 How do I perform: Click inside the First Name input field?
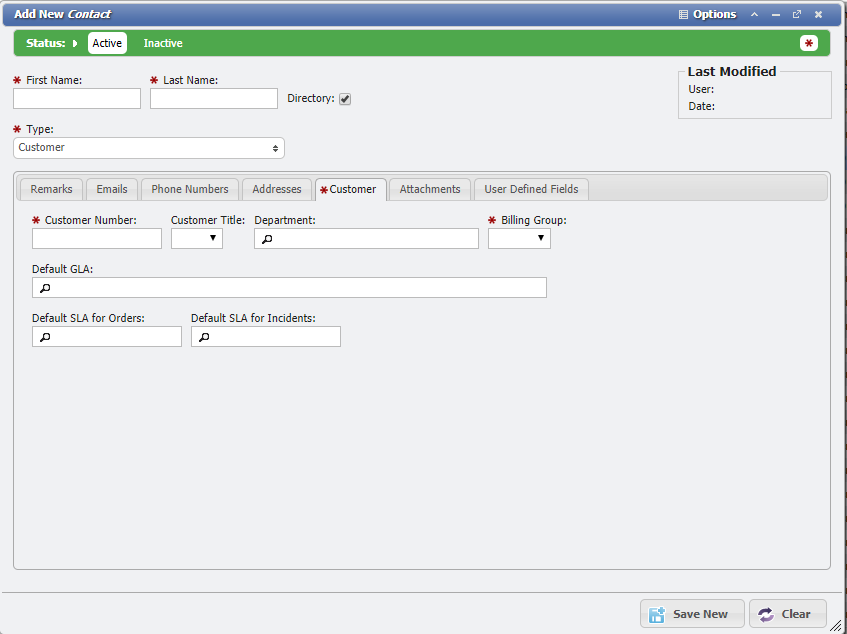76,98
